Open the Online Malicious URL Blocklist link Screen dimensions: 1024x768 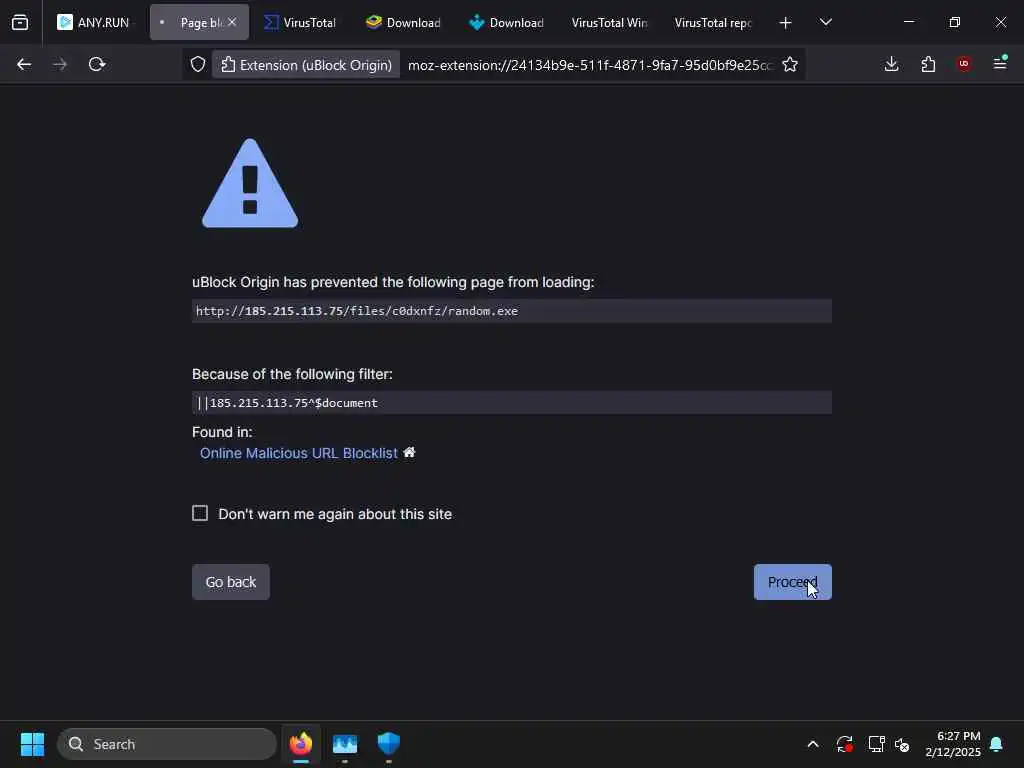(x=298, y=453)
